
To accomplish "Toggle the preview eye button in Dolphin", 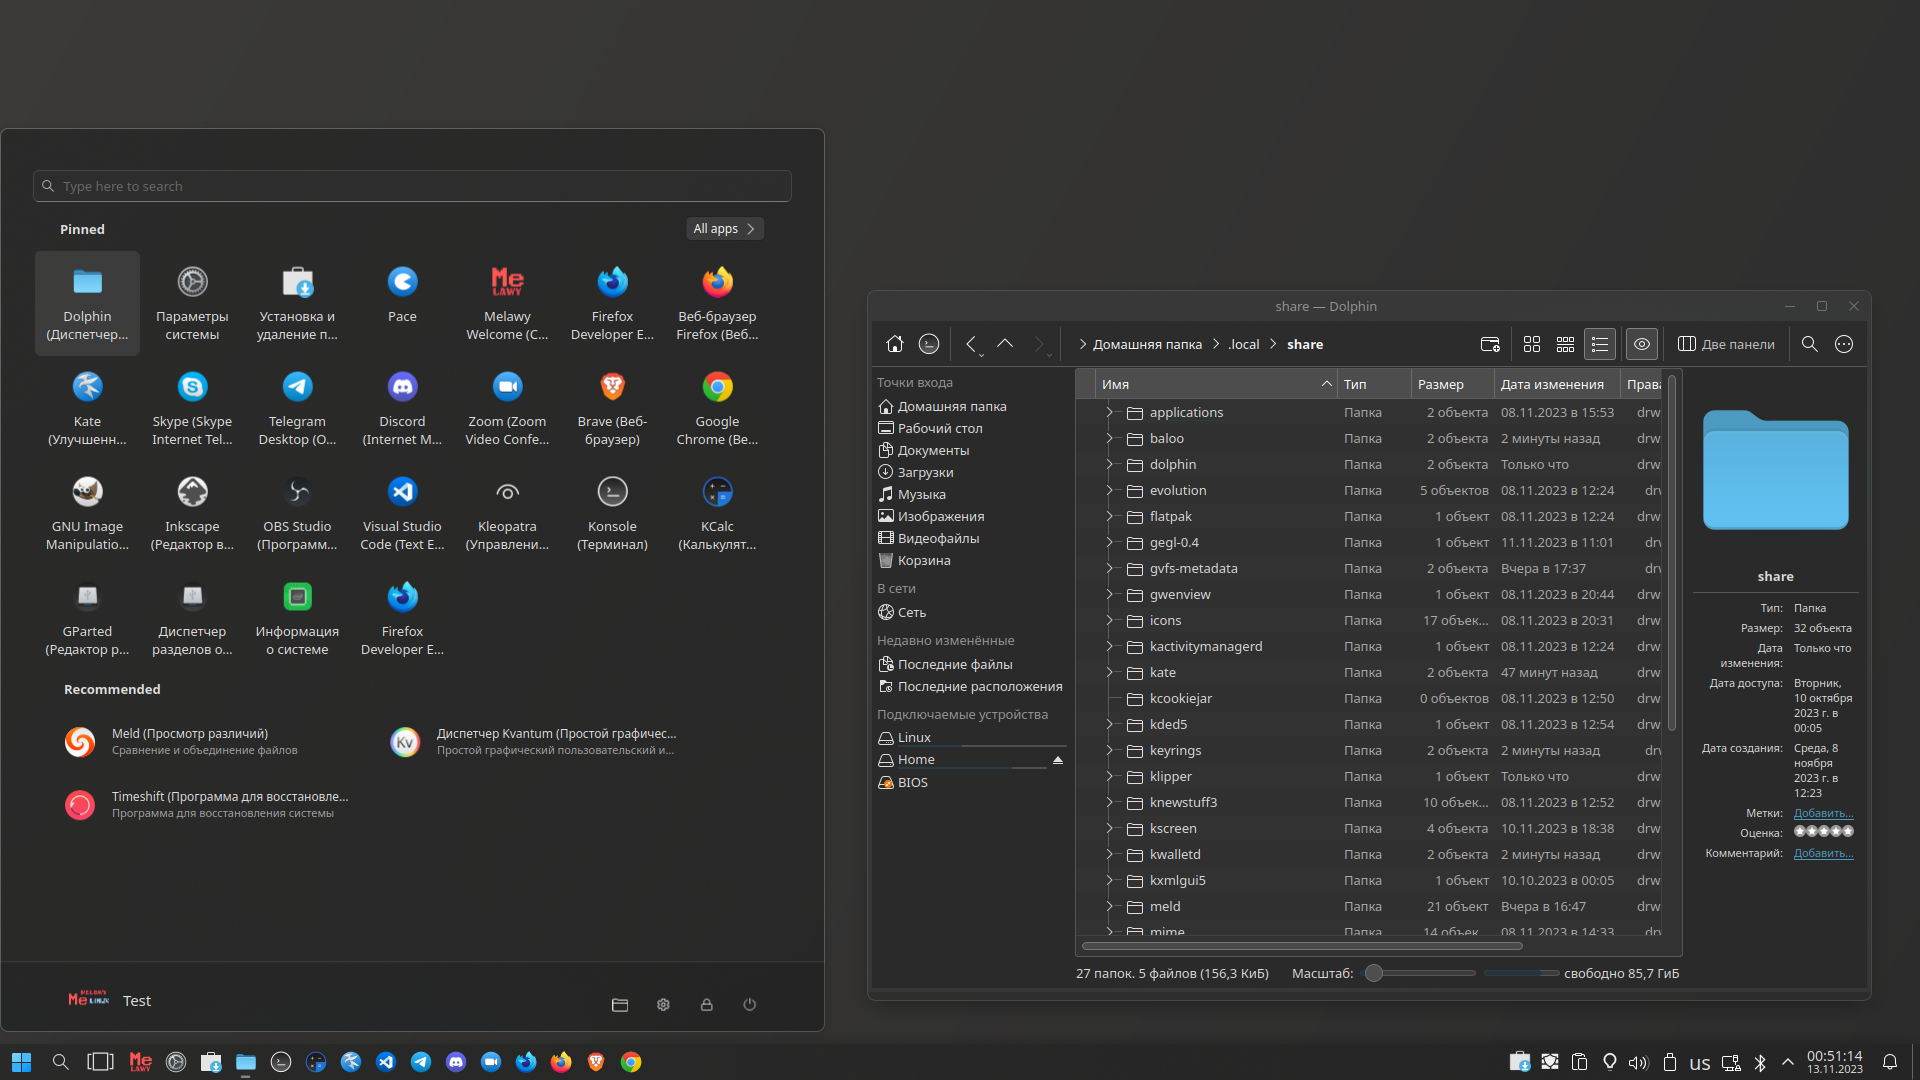I will coord(1642,344).
